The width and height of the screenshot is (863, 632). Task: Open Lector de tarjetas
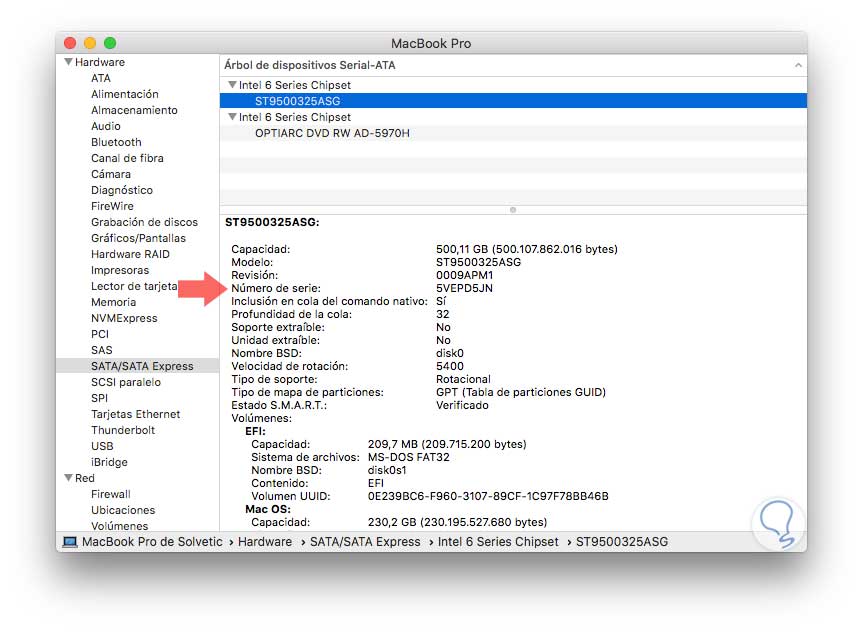tap(134, 286)
